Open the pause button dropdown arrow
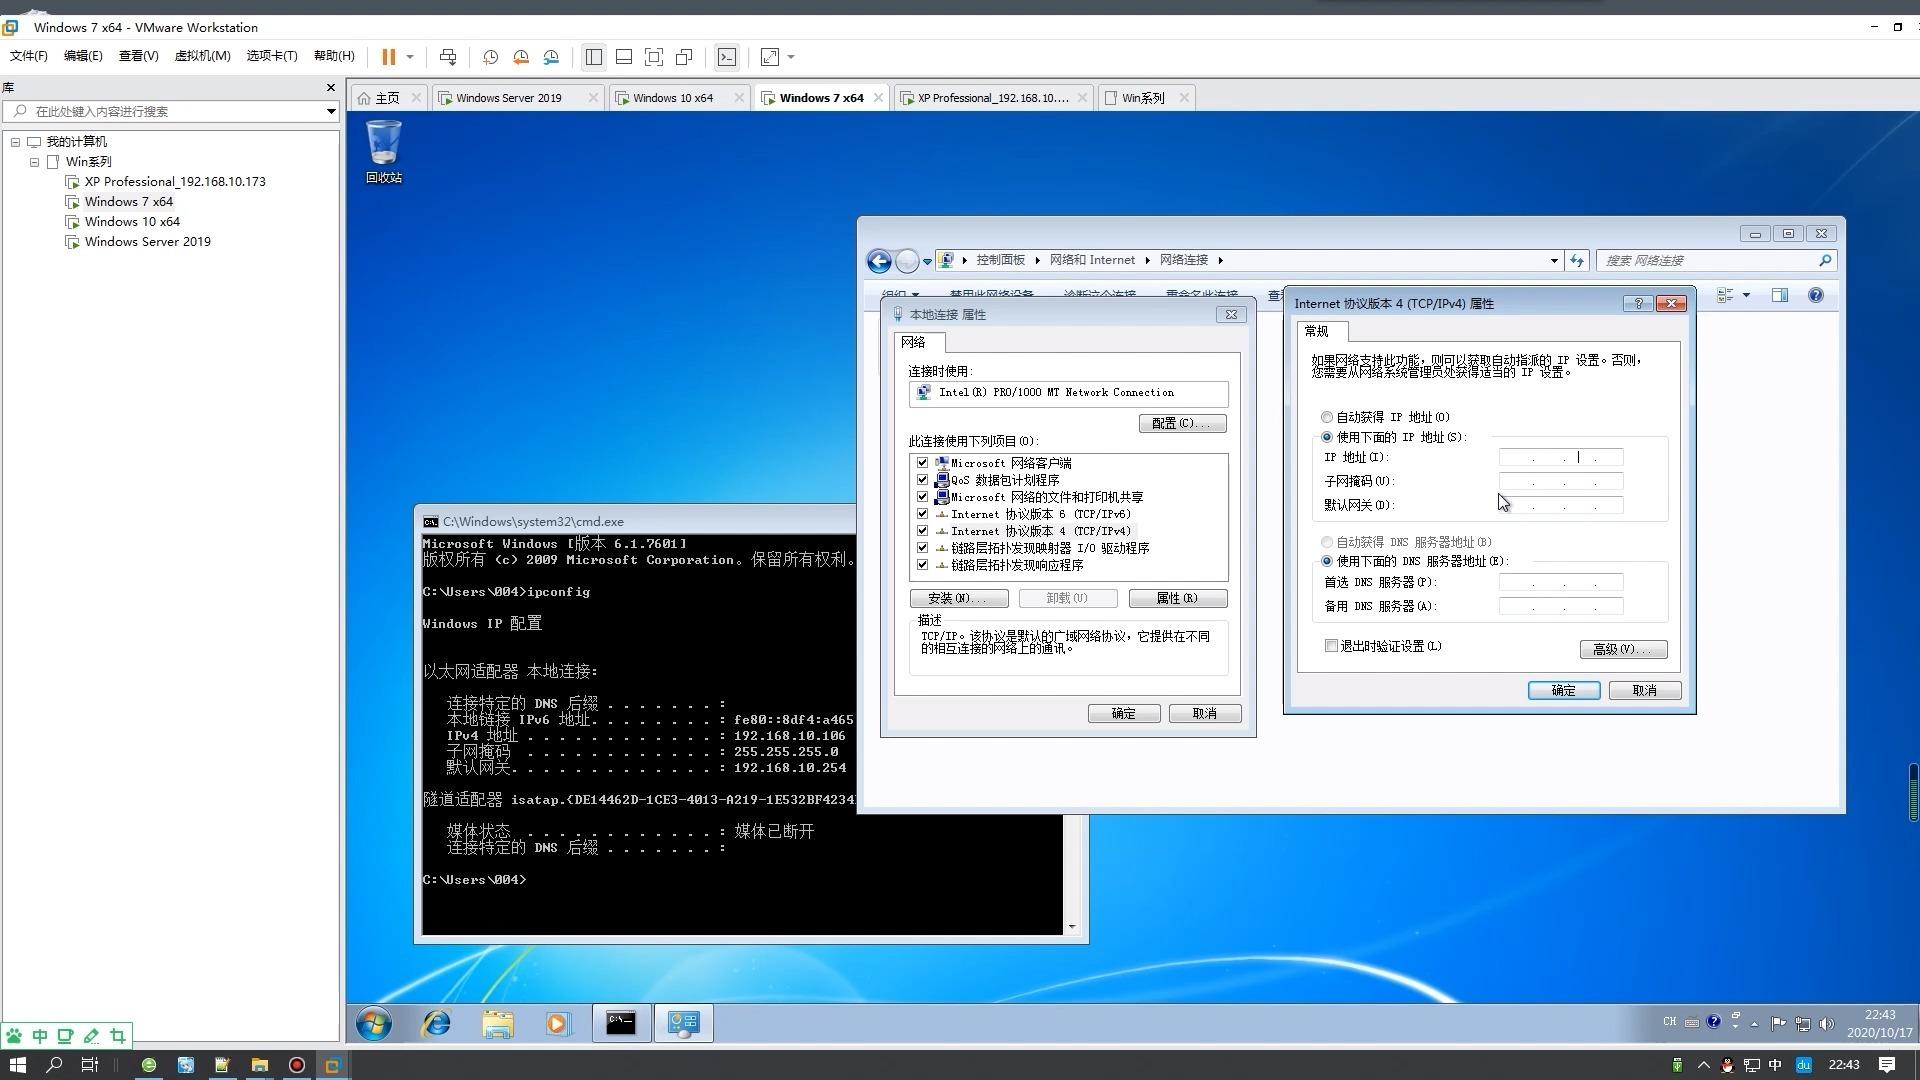 [x=410, y=57]
